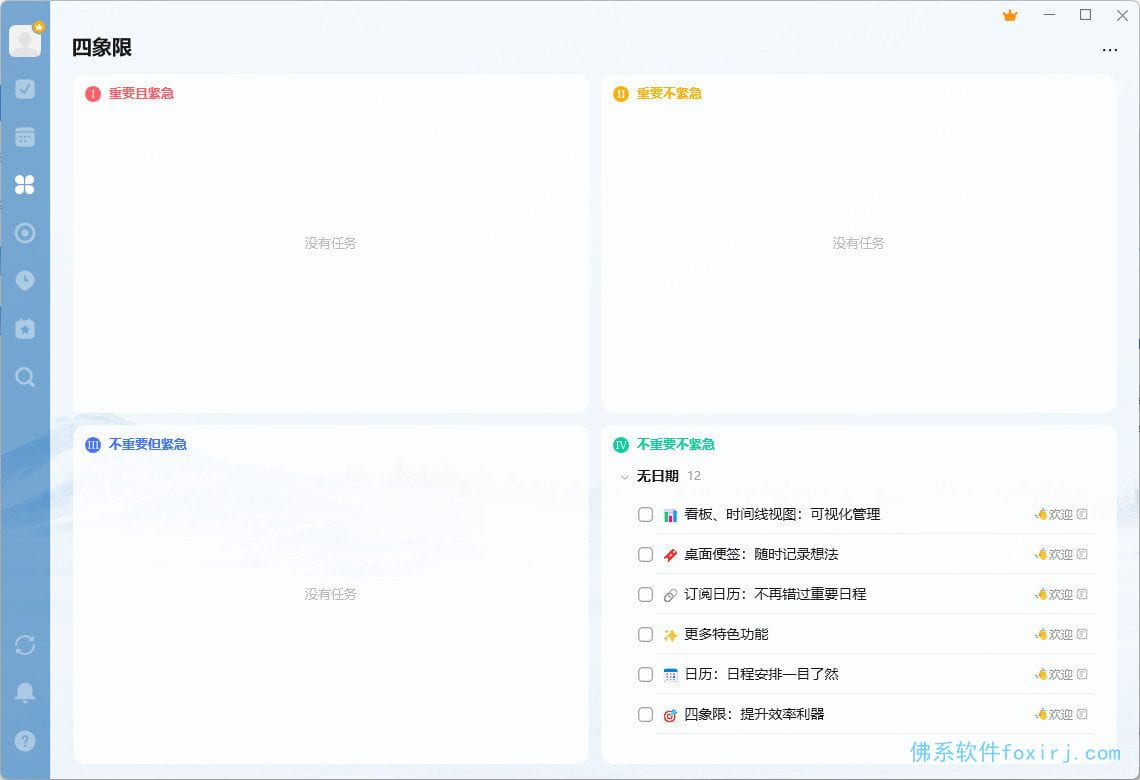The height and width of the screenshot is (780, 1140).
Task: Open task 桌面便签：随时记录想法
Action: point(760,555)
